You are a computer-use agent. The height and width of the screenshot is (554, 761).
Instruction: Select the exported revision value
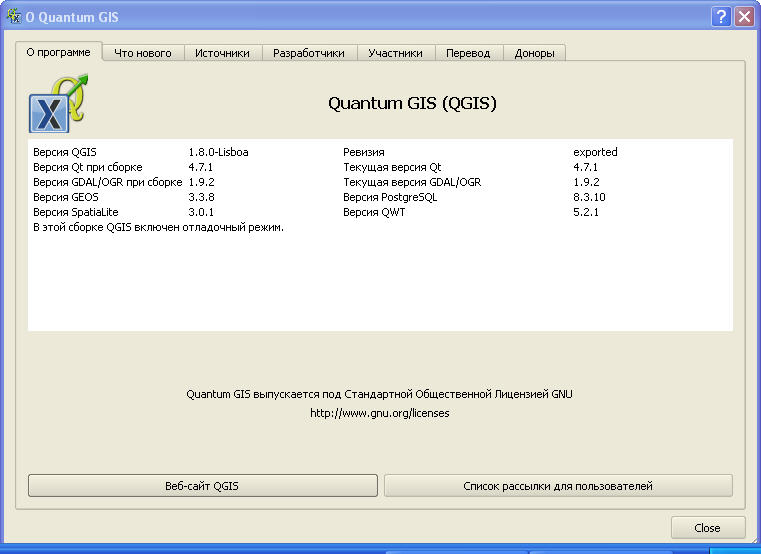596,152
